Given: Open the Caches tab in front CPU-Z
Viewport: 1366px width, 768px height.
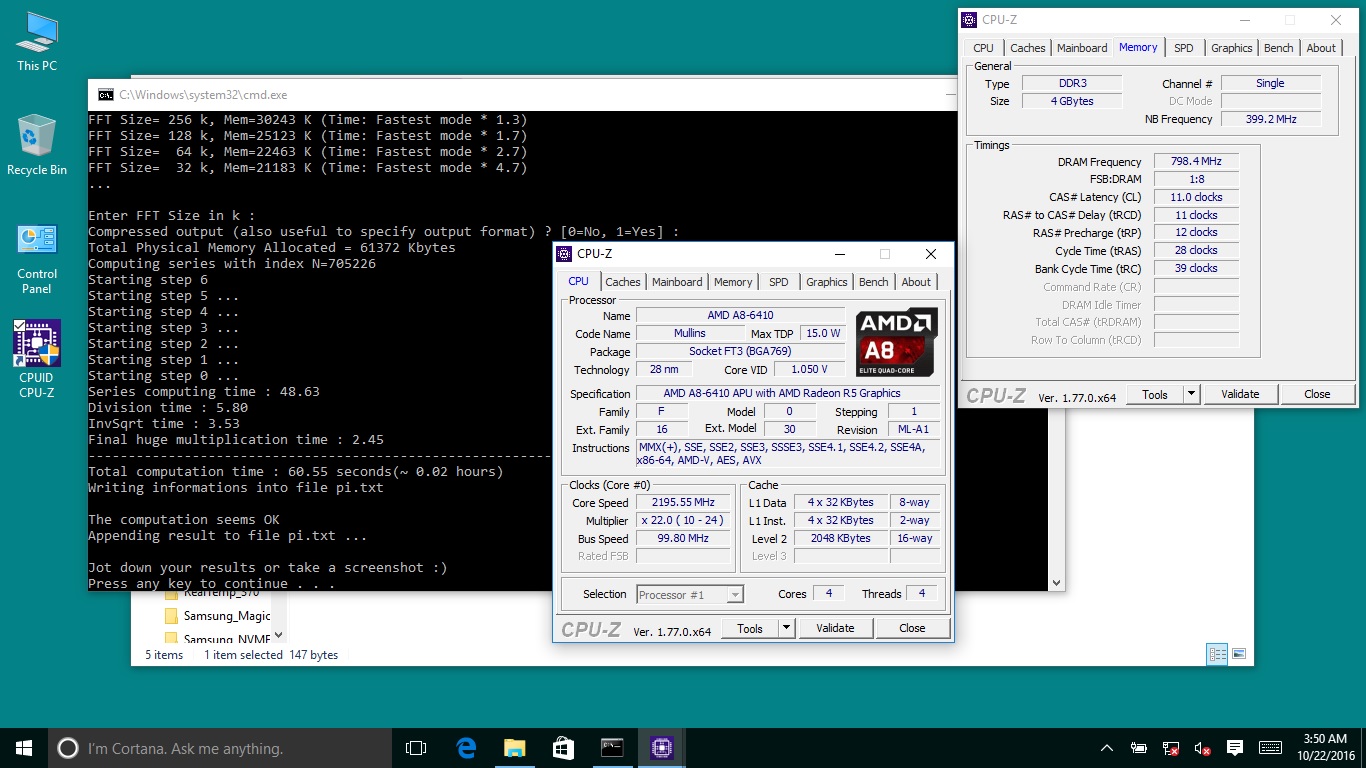Looking at the screenshot, I should pos(623,282).
